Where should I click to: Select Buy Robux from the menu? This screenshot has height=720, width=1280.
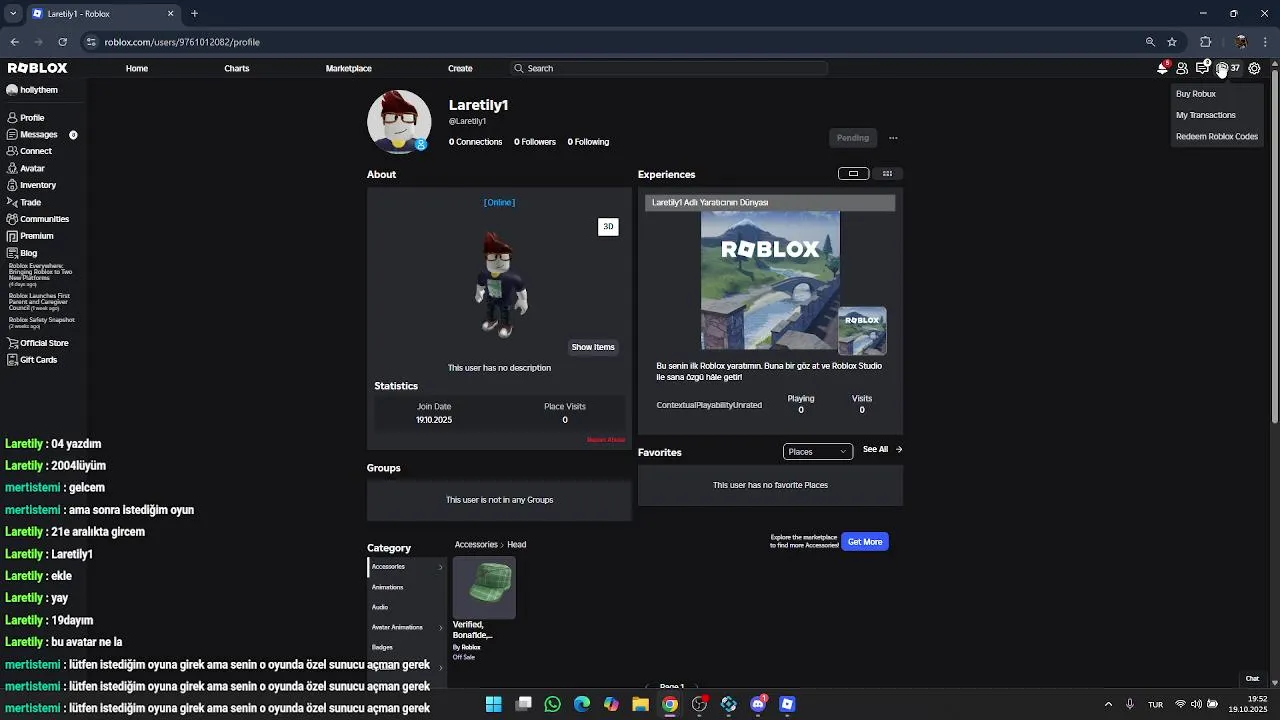[x=1196, y=94]
